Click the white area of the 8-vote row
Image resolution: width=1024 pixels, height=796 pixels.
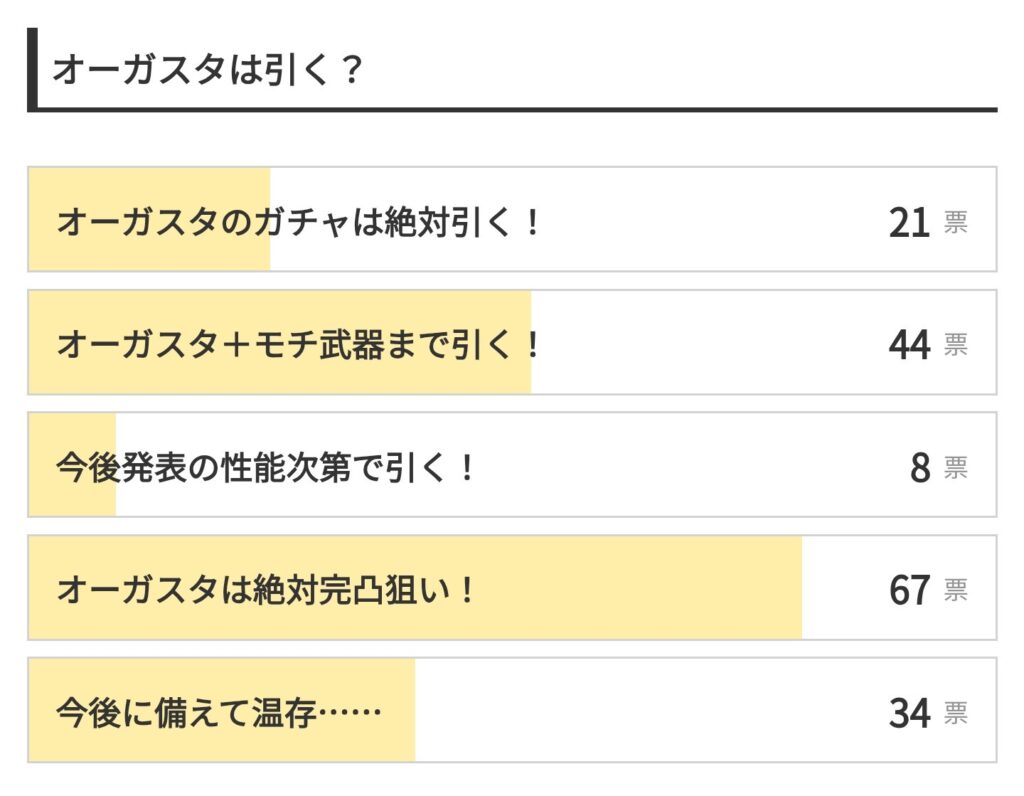click(x=686, y=464)
